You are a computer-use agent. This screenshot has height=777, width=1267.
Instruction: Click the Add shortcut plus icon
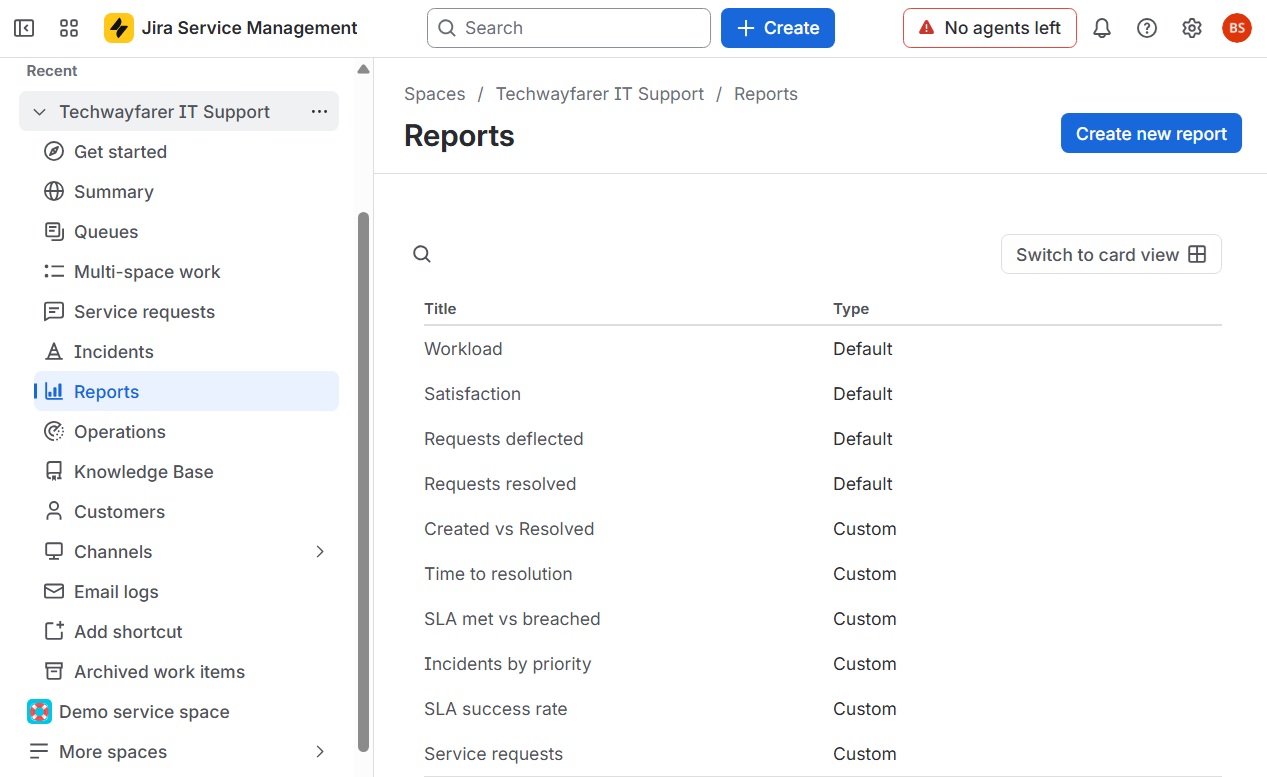(54, 632)
